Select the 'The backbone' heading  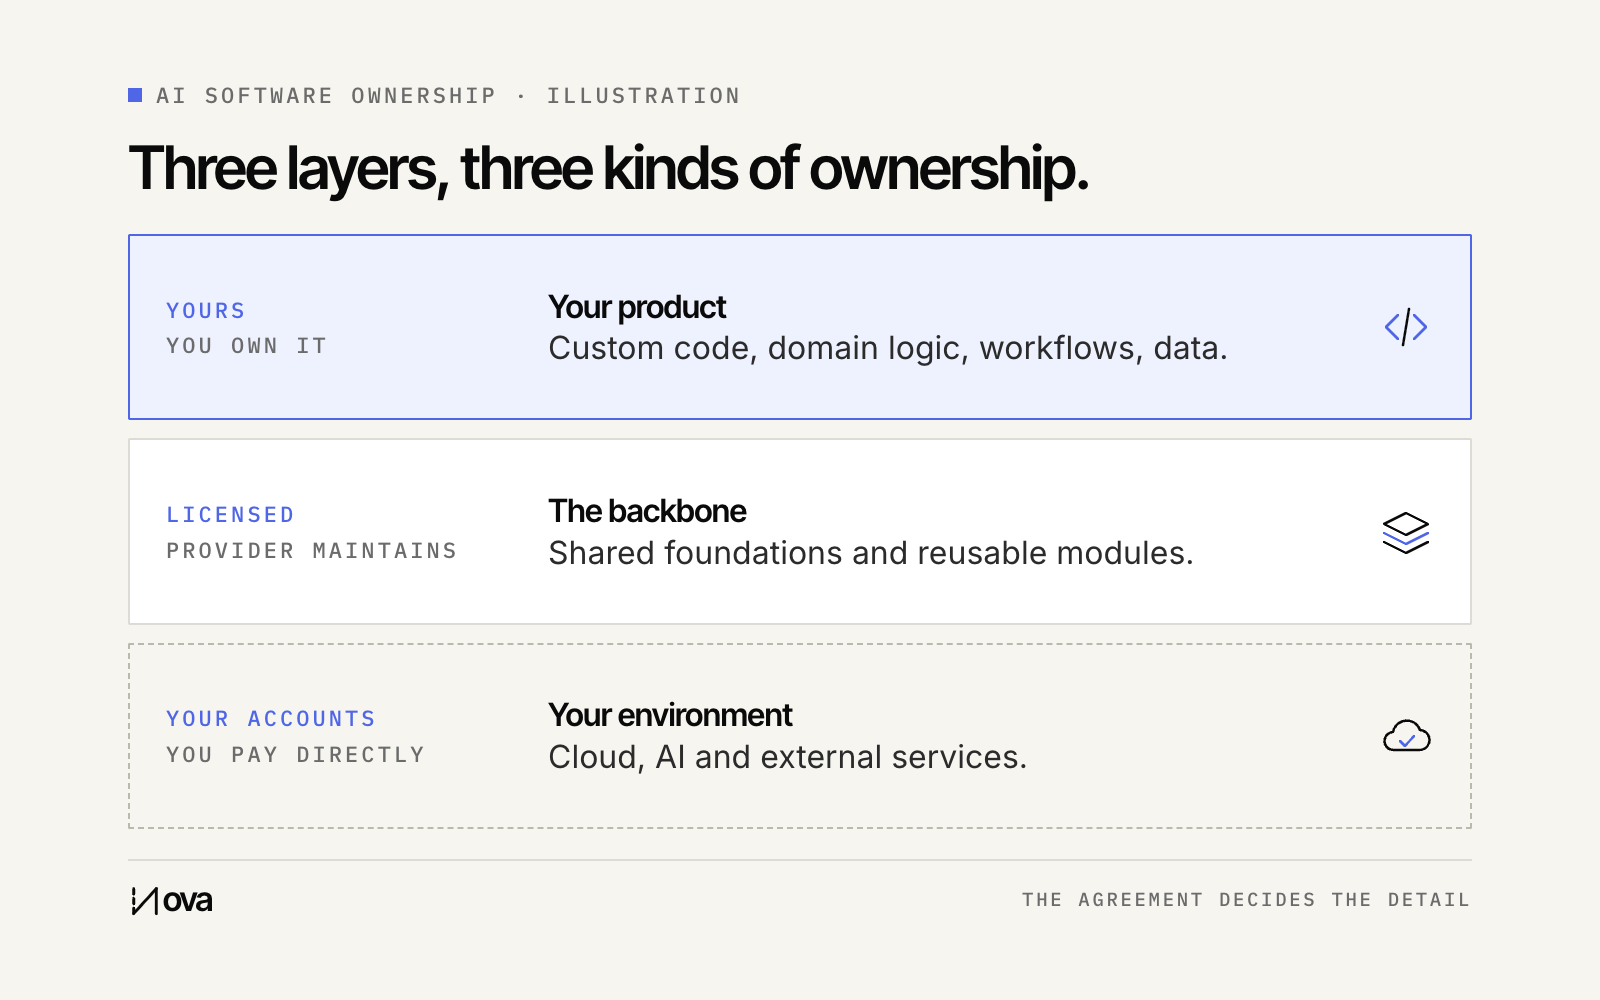[647, 511]
